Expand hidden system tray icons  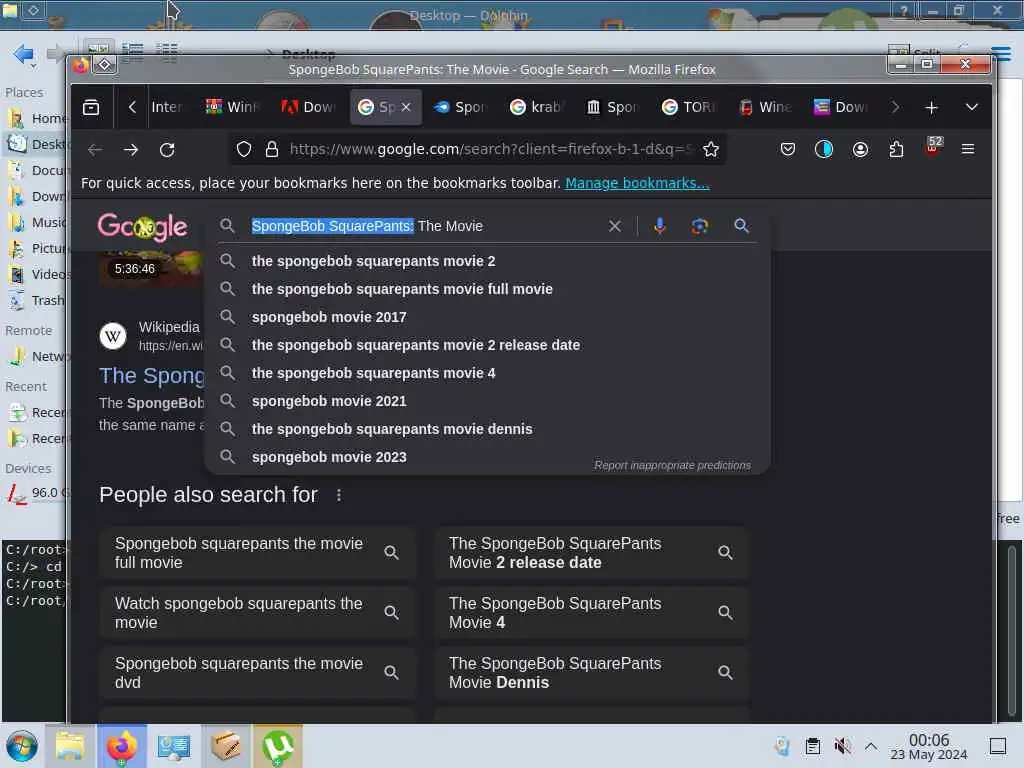click(x=871, y=746)
